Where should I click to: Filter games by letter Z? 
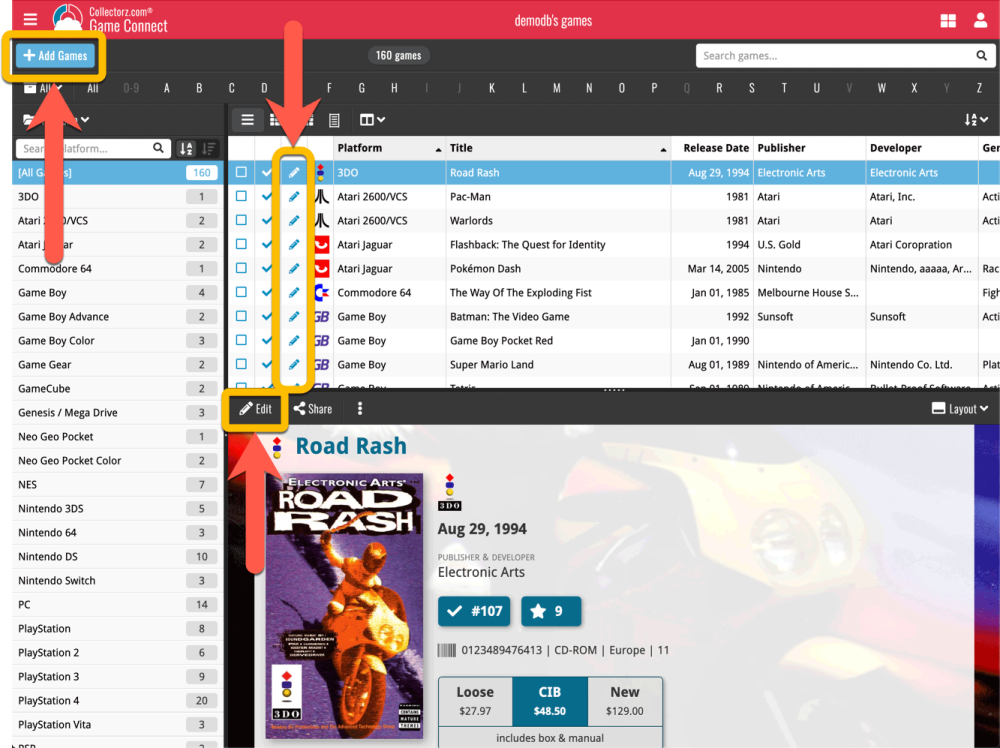(979, 88)
